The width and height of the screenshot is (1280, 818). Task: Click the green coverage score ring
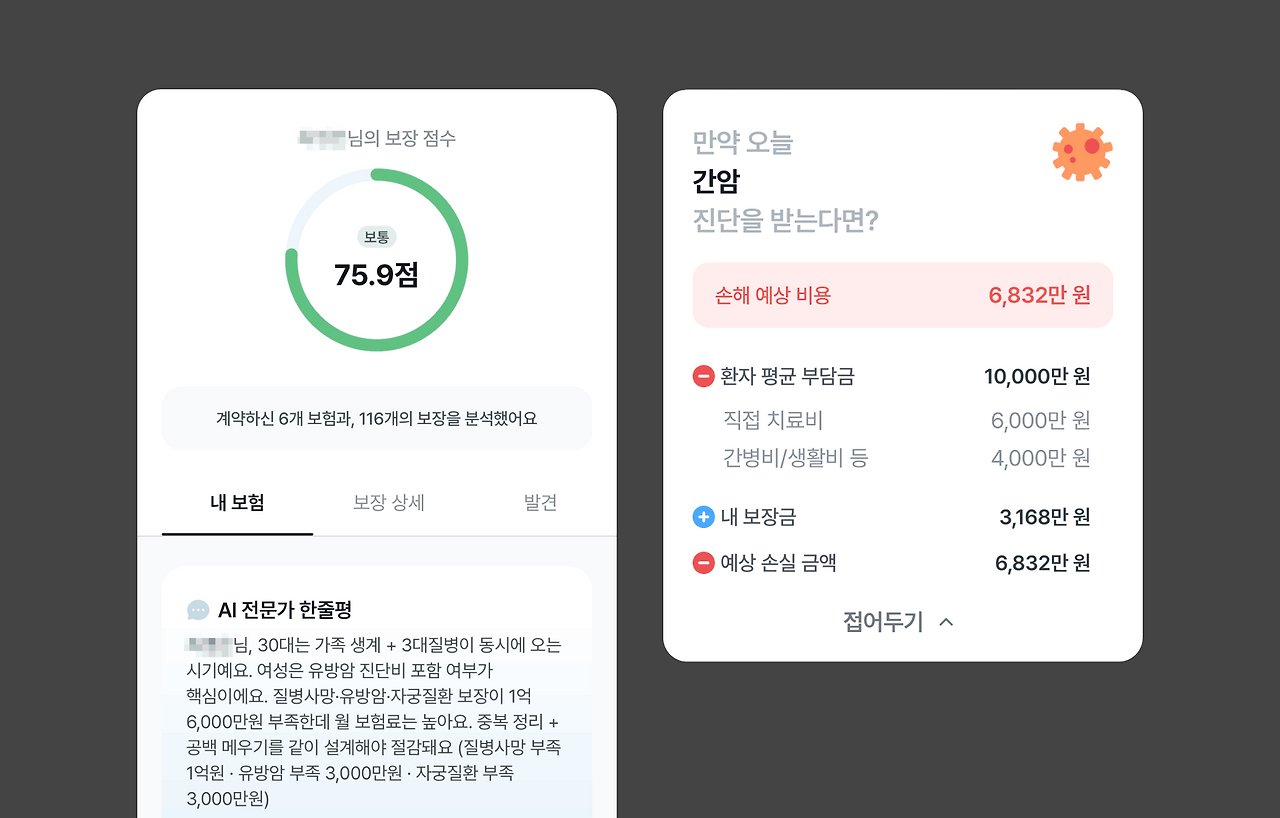tap(377, 260)
